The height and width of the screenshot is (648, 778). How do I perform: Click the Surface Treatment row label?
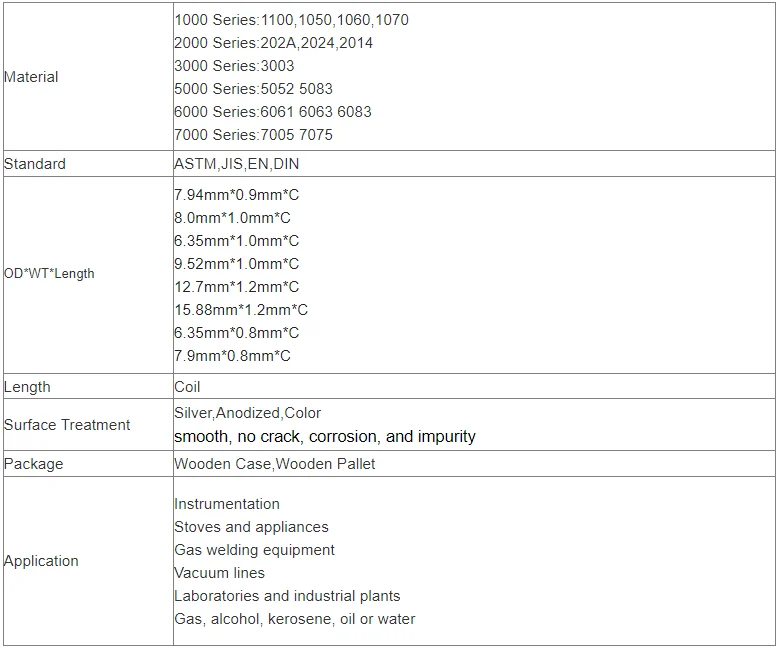coord(67,425)
